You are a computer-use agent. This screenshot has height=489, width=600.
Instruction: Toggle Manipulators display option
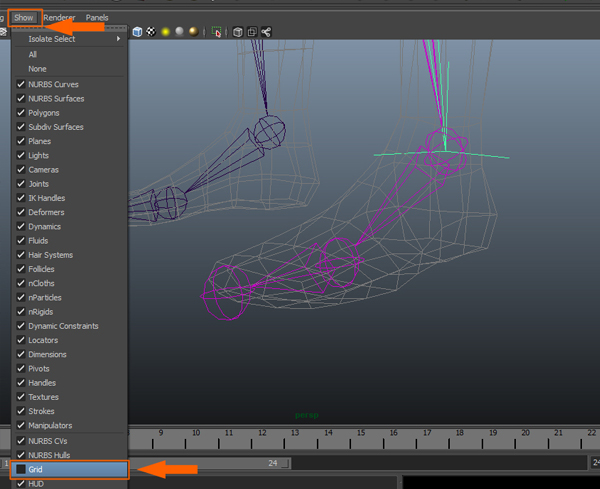[69, 425]
